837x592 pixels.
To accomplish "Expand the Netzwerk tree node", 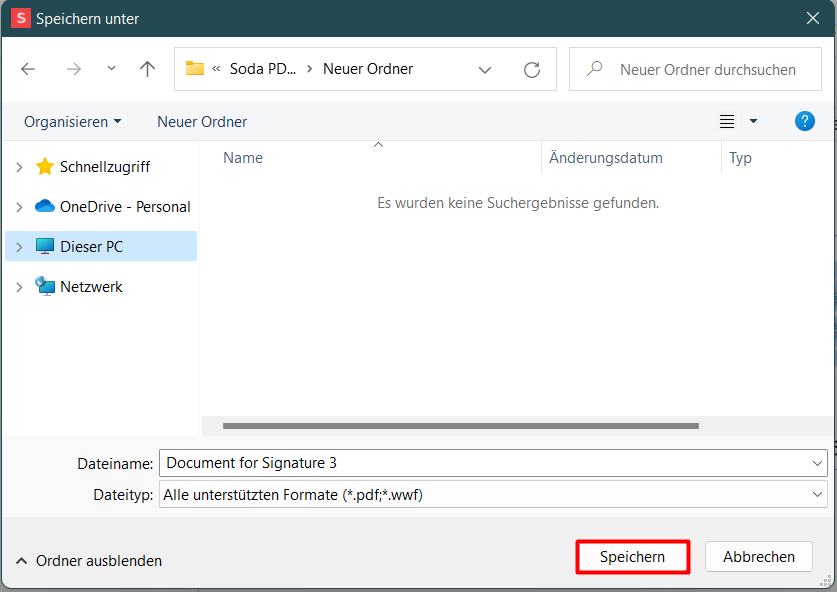I will pos(19,287).
